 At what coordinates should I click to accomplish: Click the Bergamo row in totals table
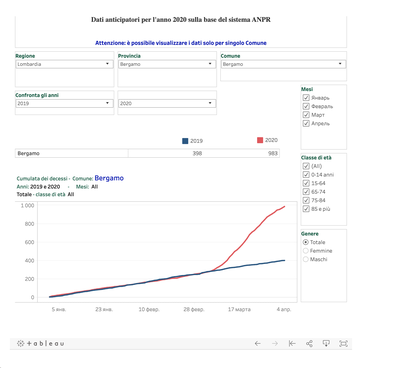click(147, 153)
